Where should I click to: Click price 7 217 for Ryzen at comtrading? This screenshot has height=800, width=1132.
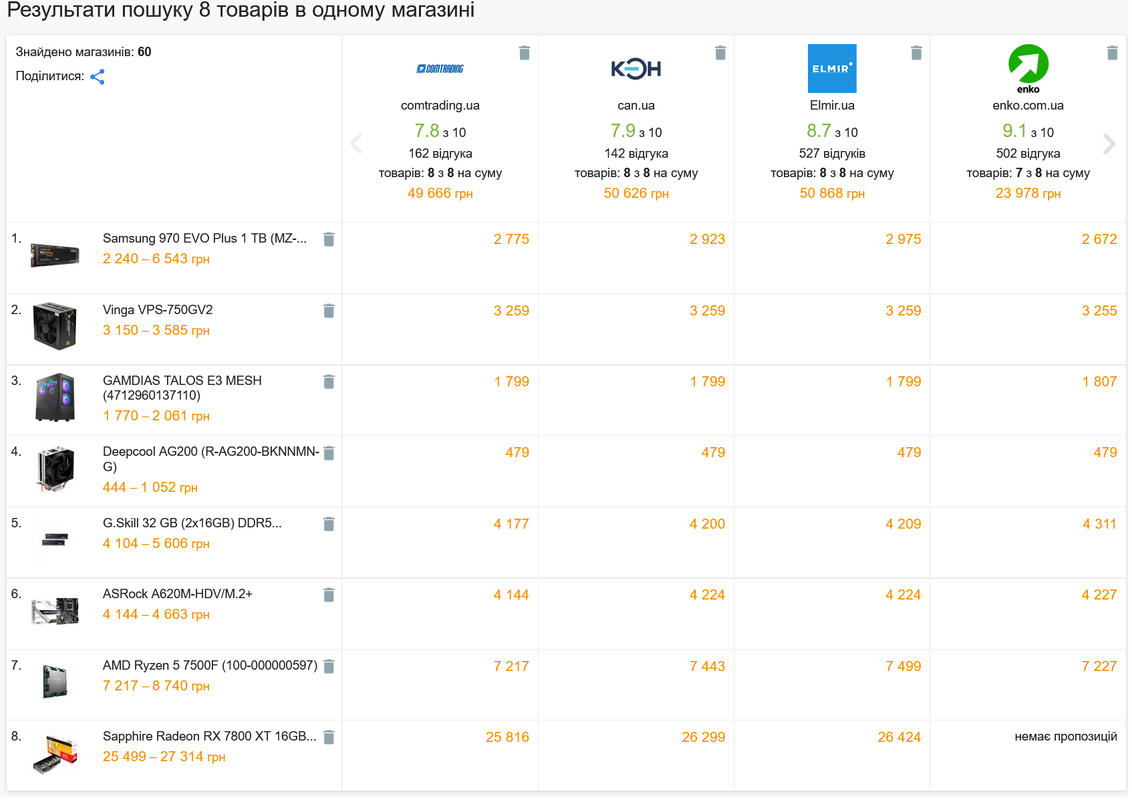pyautogui.click(x=512, y=666)
